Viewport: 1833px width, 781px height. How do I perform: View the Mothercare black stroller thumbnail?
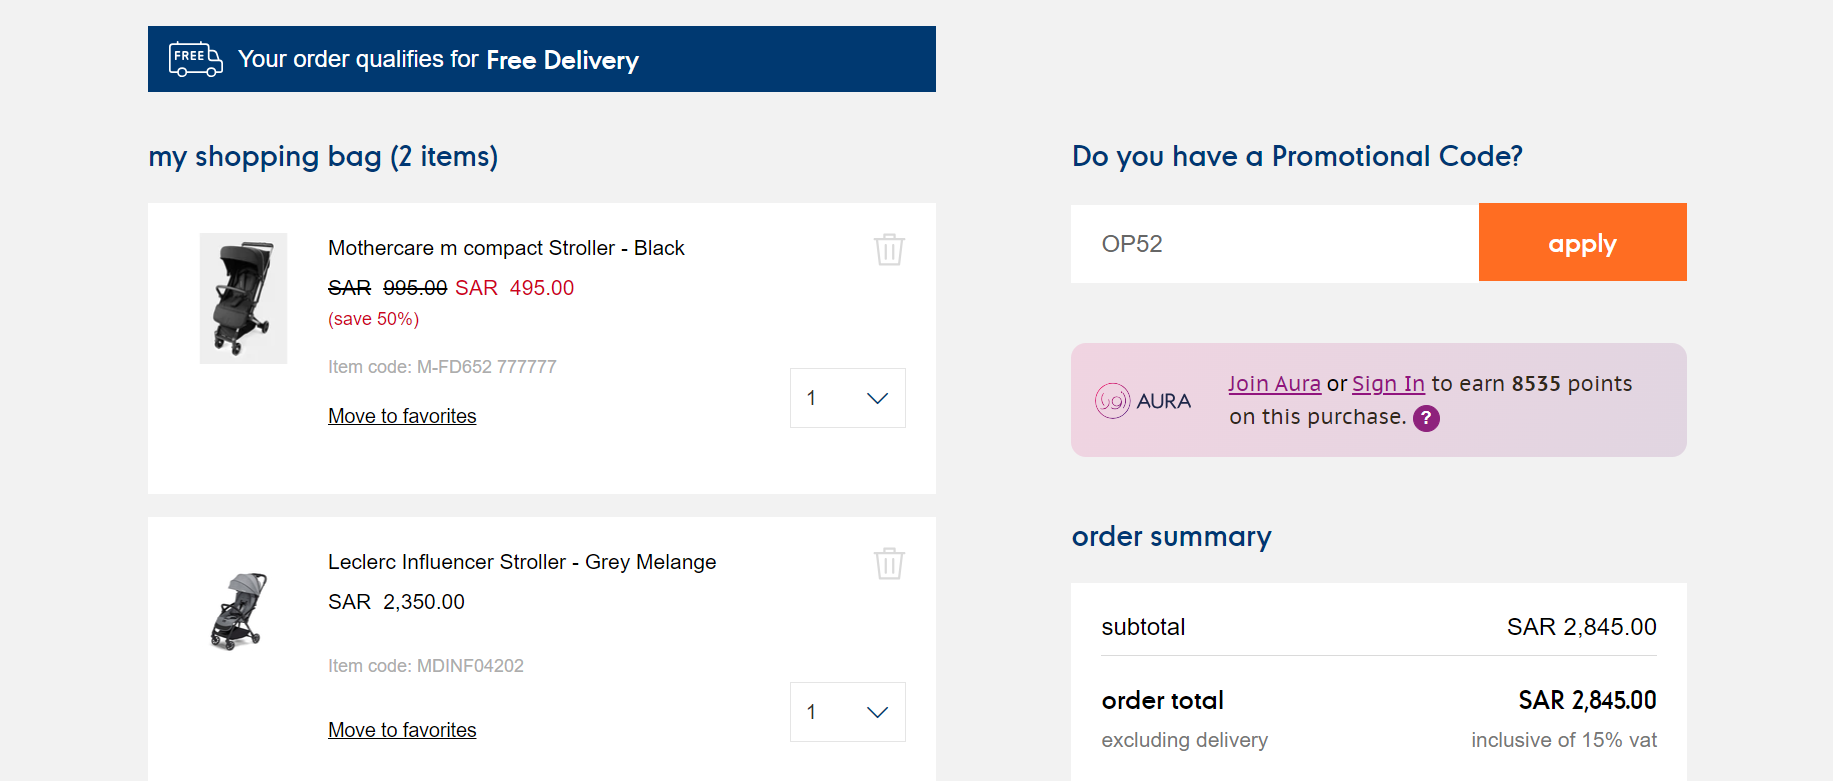pos(243,298)
